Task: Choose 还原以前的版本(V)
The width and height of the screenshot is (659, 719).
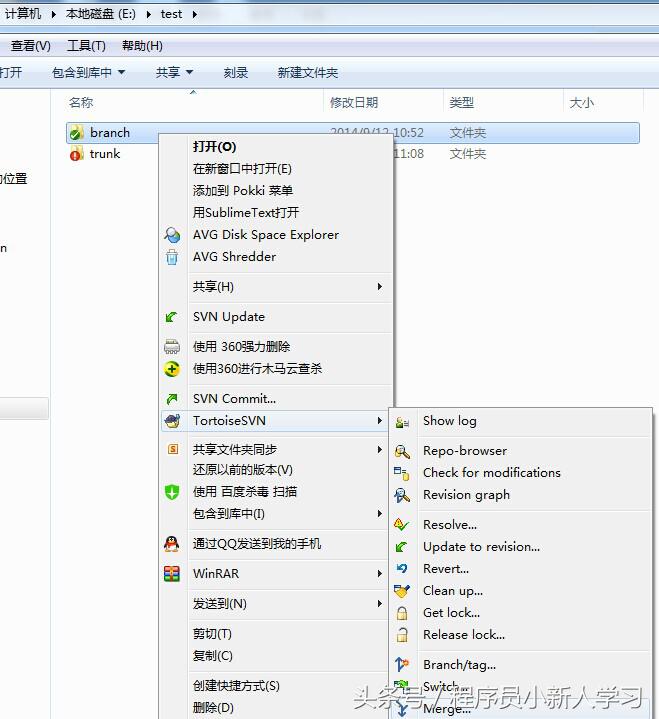Action: 243,470
